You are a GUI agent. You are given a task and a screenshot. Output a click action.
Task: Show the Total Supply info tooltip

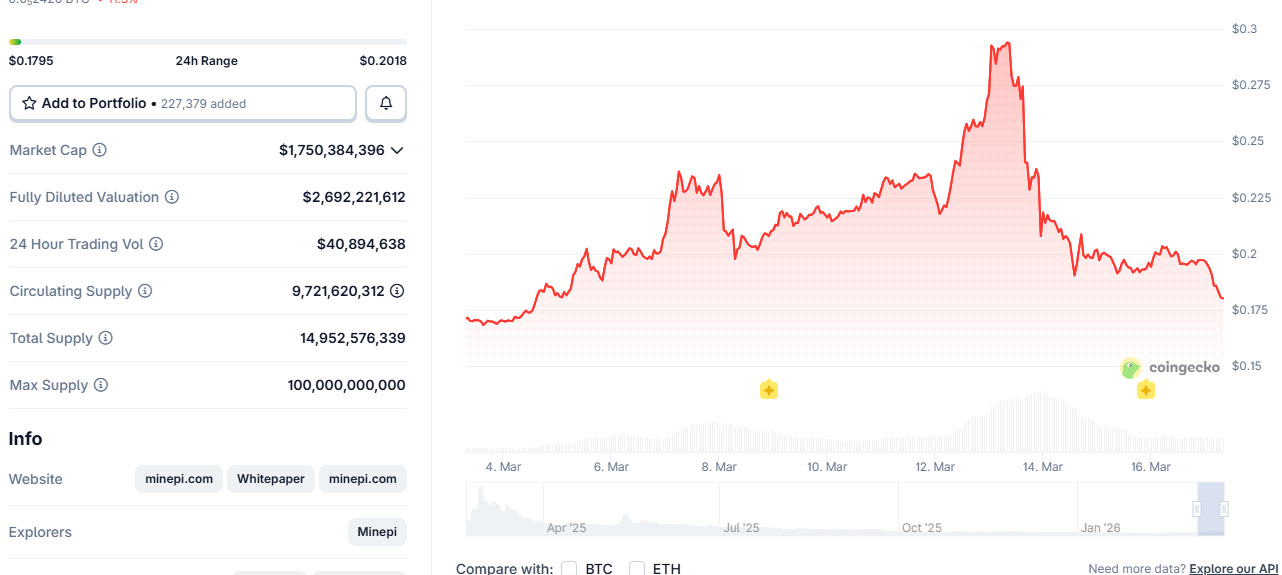[x=106, y=338]
